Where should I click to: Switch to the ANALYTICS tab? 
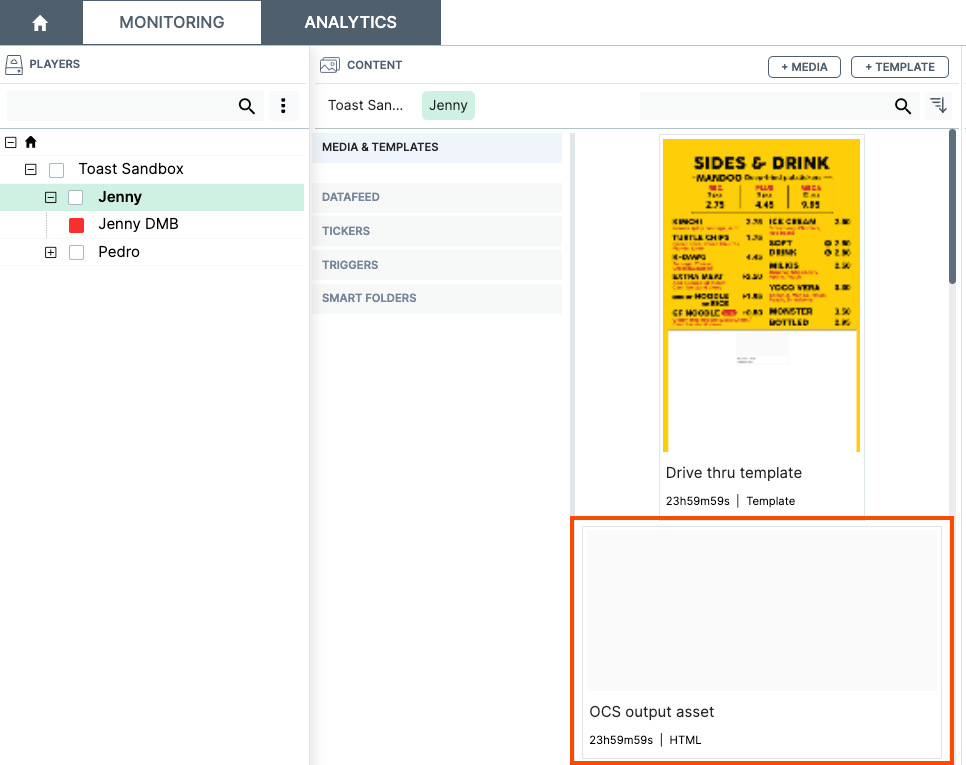pos(350,22)
